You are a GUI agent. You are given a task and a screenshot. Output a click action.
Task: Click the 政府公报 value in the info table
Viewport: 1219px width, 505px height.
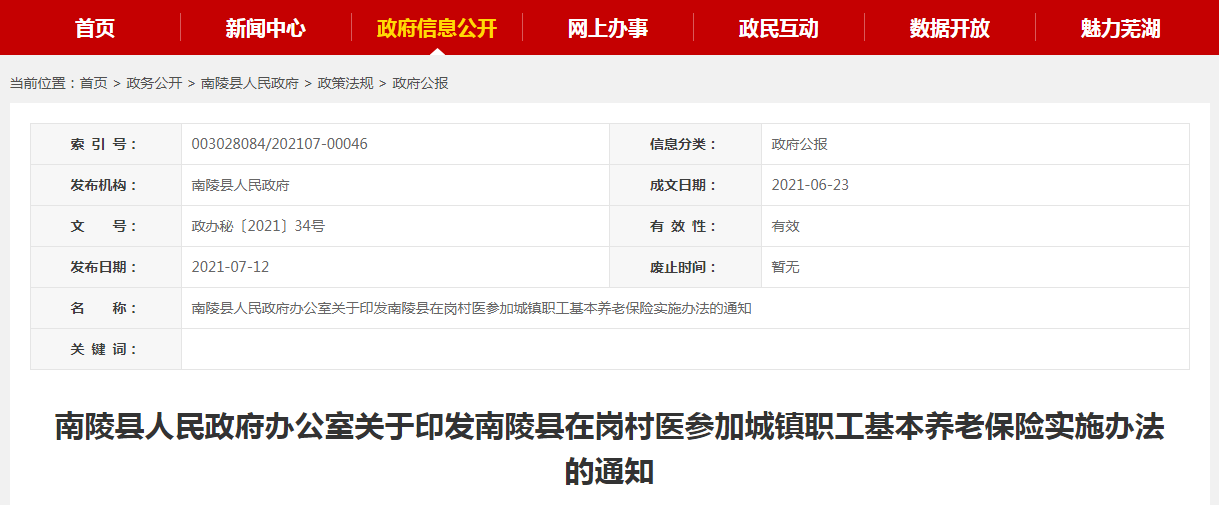coord(800,144)
